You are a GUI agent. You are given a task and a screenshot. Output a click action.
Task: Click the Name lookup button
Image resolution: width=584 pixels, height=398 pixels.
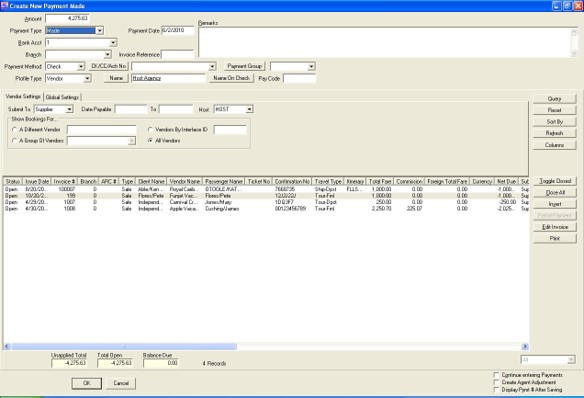[x=116, y=78]
